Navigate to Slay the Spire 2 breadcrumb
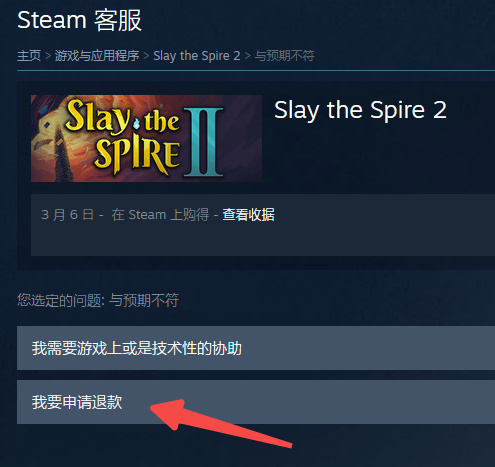Viewport: 495px width, 467px height. 197,56
